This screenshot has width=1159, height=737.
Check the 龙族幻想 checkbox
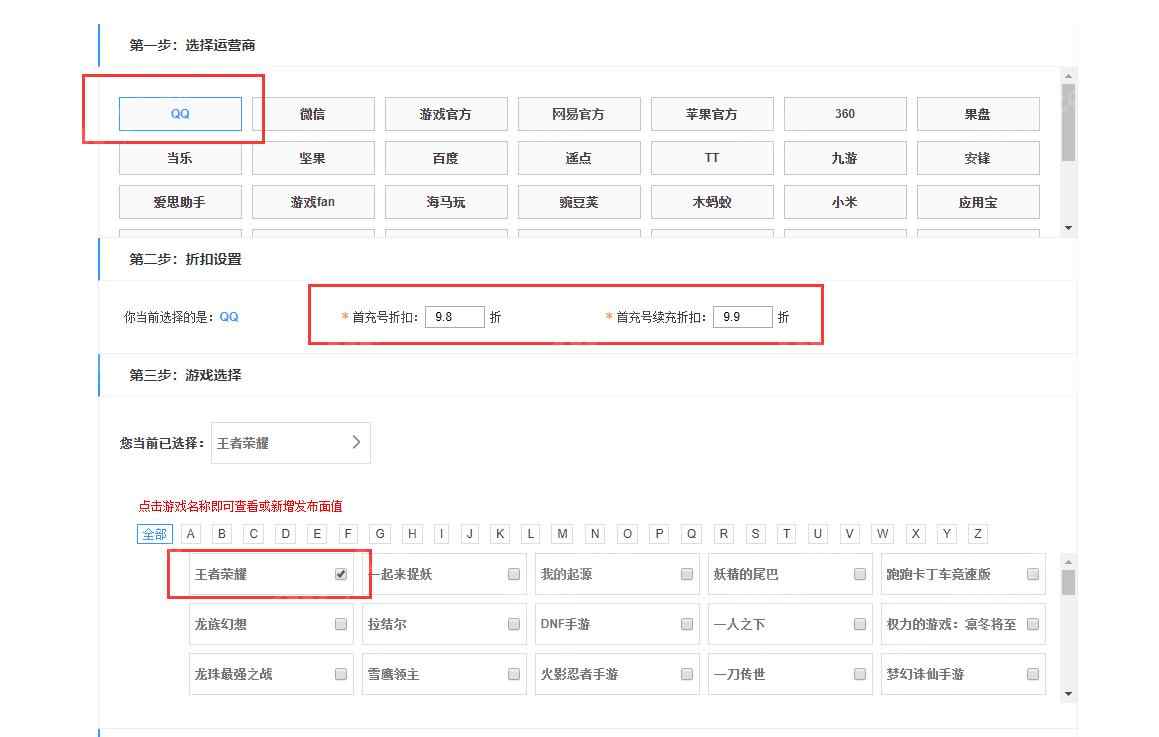click(x=341, y=625)
